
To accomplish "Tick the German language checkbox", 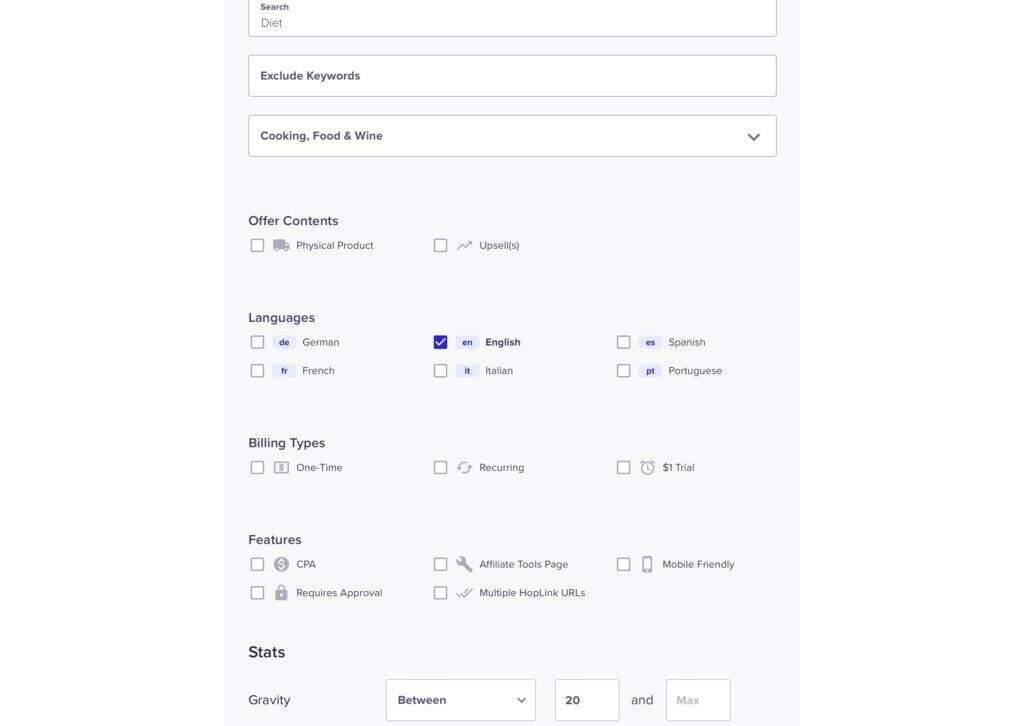I will 257,342.
